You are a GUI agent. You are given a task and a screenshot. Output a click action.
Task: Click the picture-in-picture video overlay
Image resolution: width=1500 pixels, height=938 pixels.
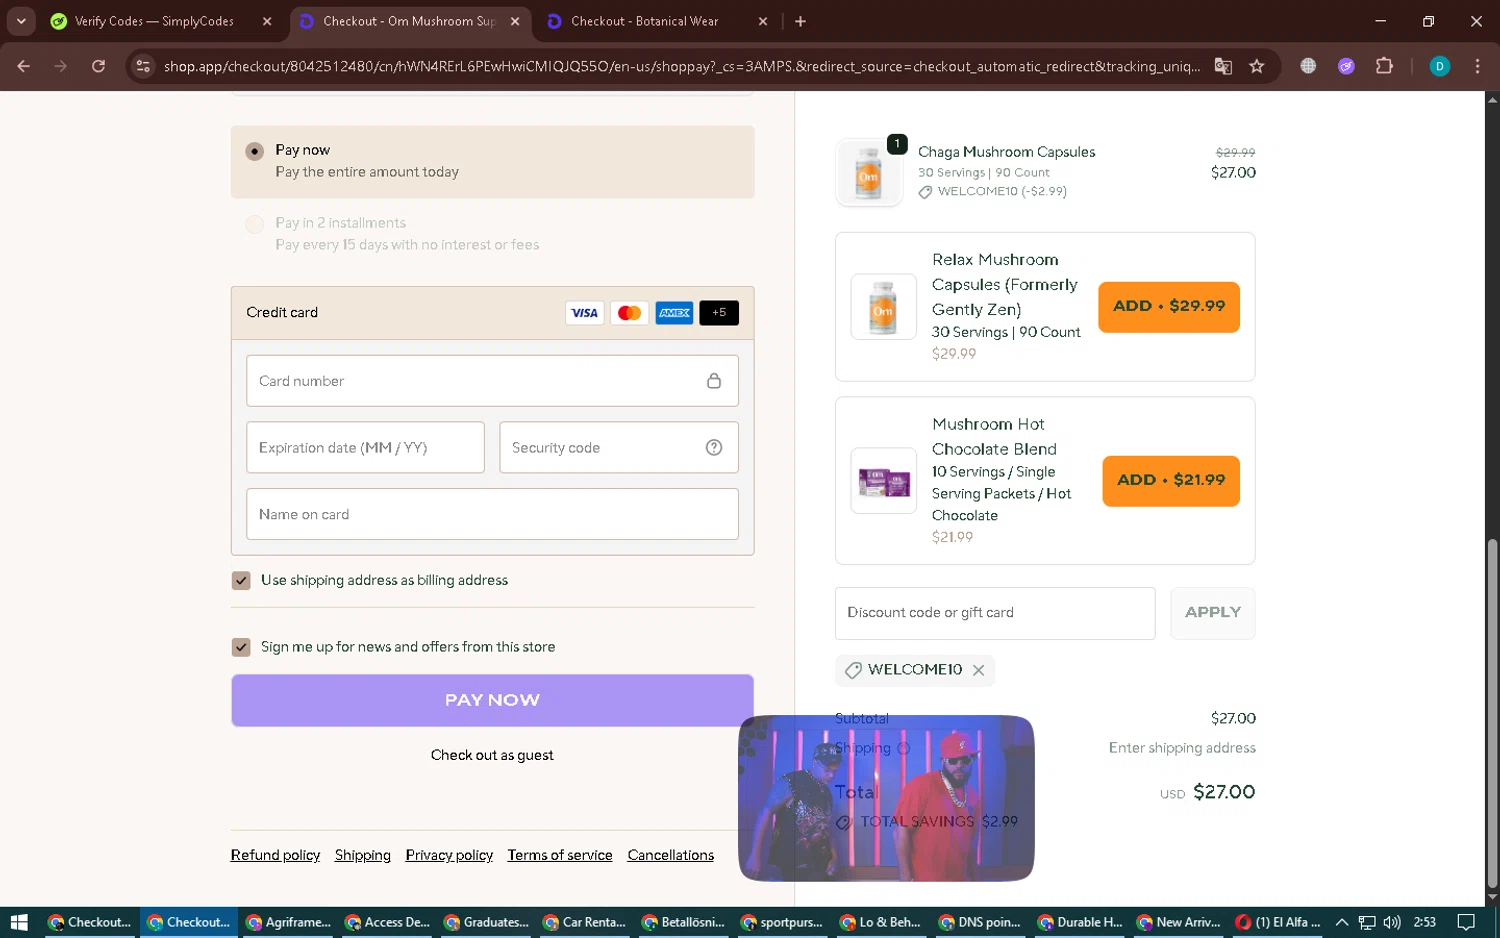coord(886,798)
